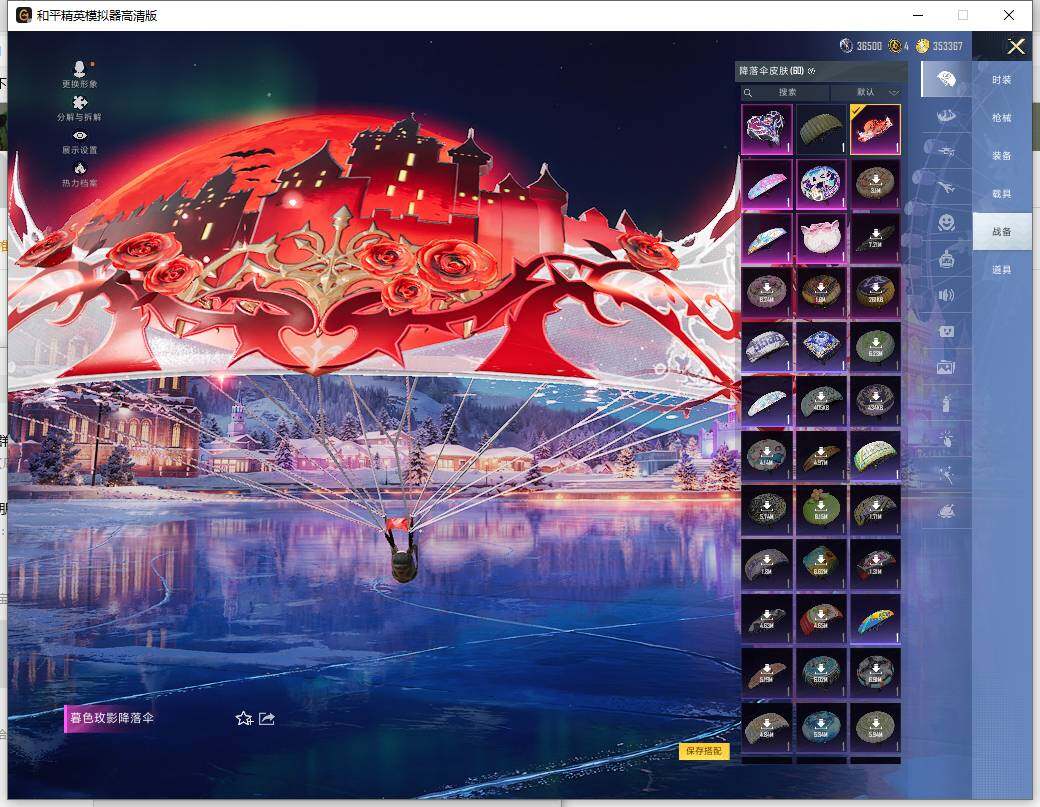Open the 默认 sort dropdown
Screen dimensions: 1040x807
pos(870,92)
